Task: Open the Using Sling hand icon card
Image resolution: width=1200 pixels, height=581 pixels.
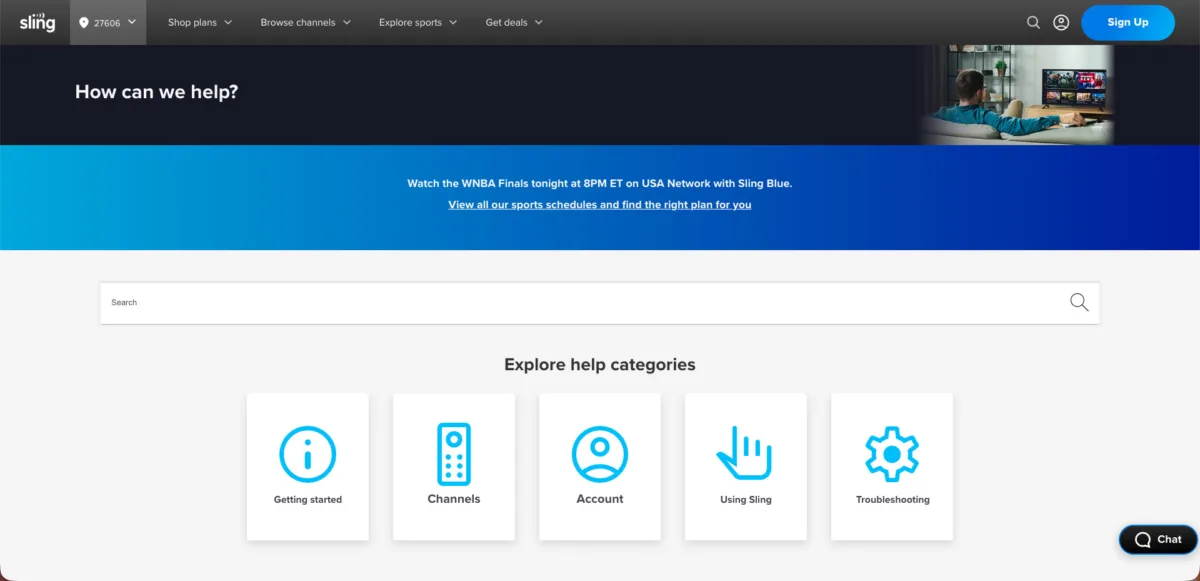Action: (x=746, y=466)
